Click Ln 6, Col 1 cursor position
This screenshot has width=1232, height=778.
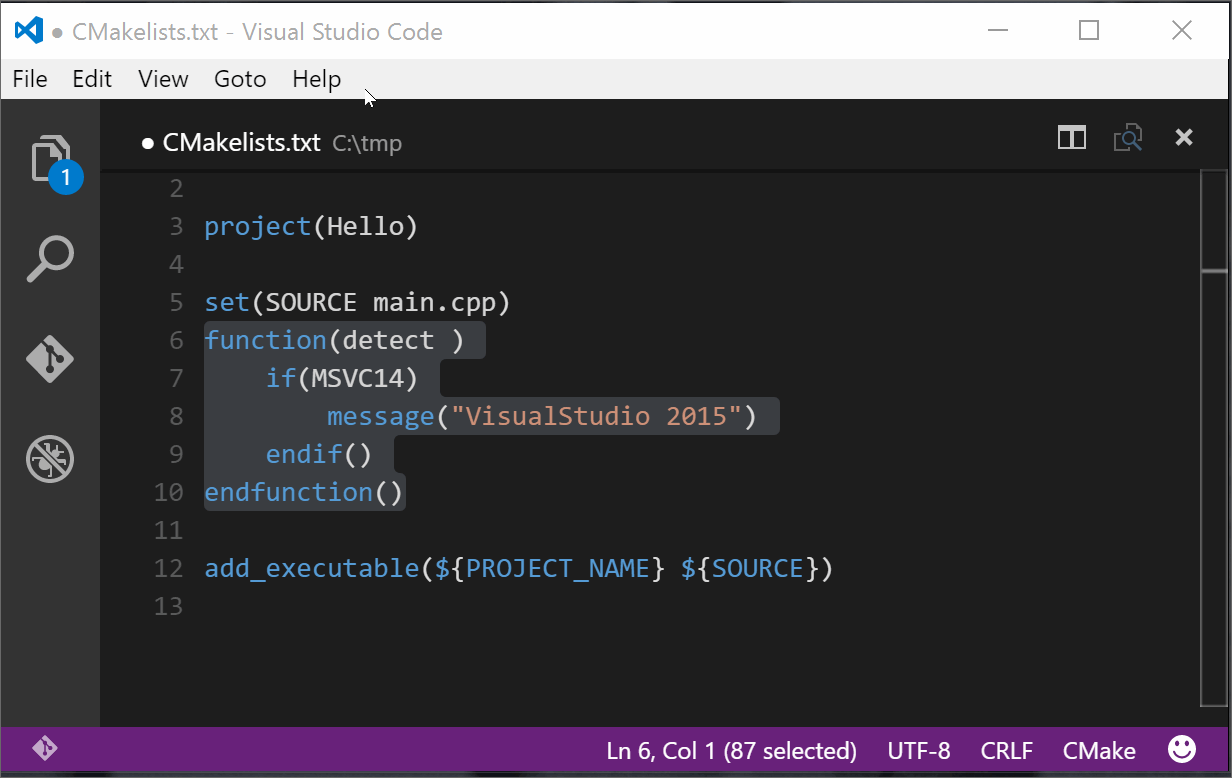click(x=731, y=750)
